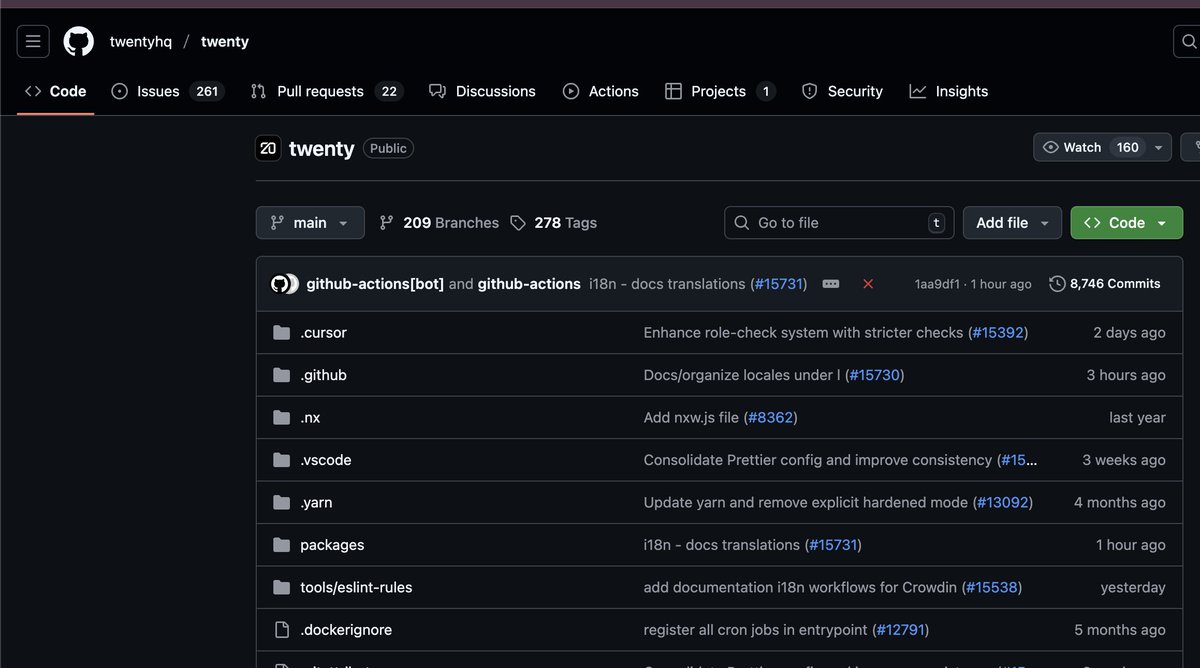Click the .cursor folder icon
Viewport: 1200px width, 668px height.
(281, 332)
